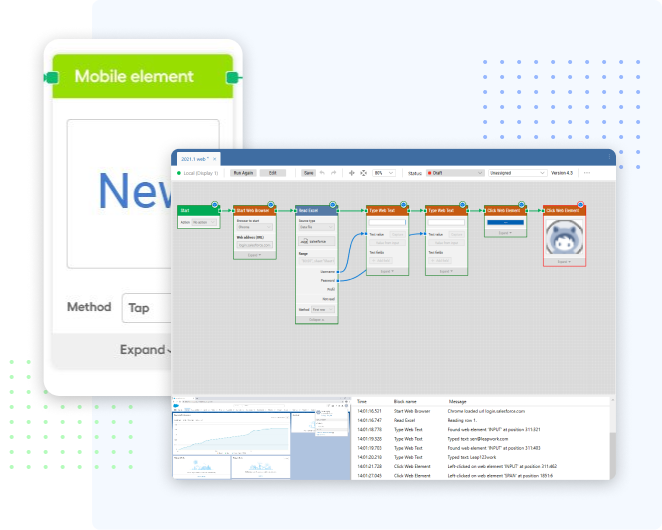Open the Unassigned dropdown
662x530 pixels.
click(x=517, y=173)
